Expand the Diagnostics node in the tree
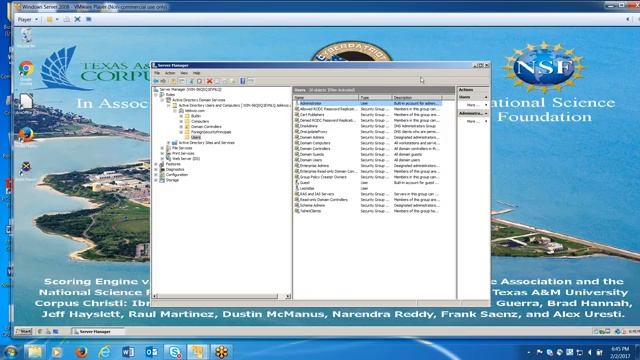The height and width of the screenshot is (360, 640). pyautogui.click(x=156, y=169)
